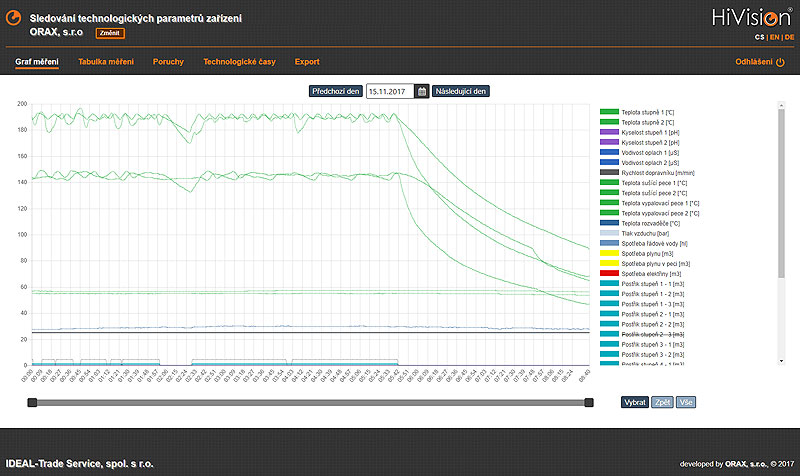This screenshot has width=800, height=476.
Task: Click the date input field showing 15.11.2017
Action: pyautogui.click(x=390, y=91)
